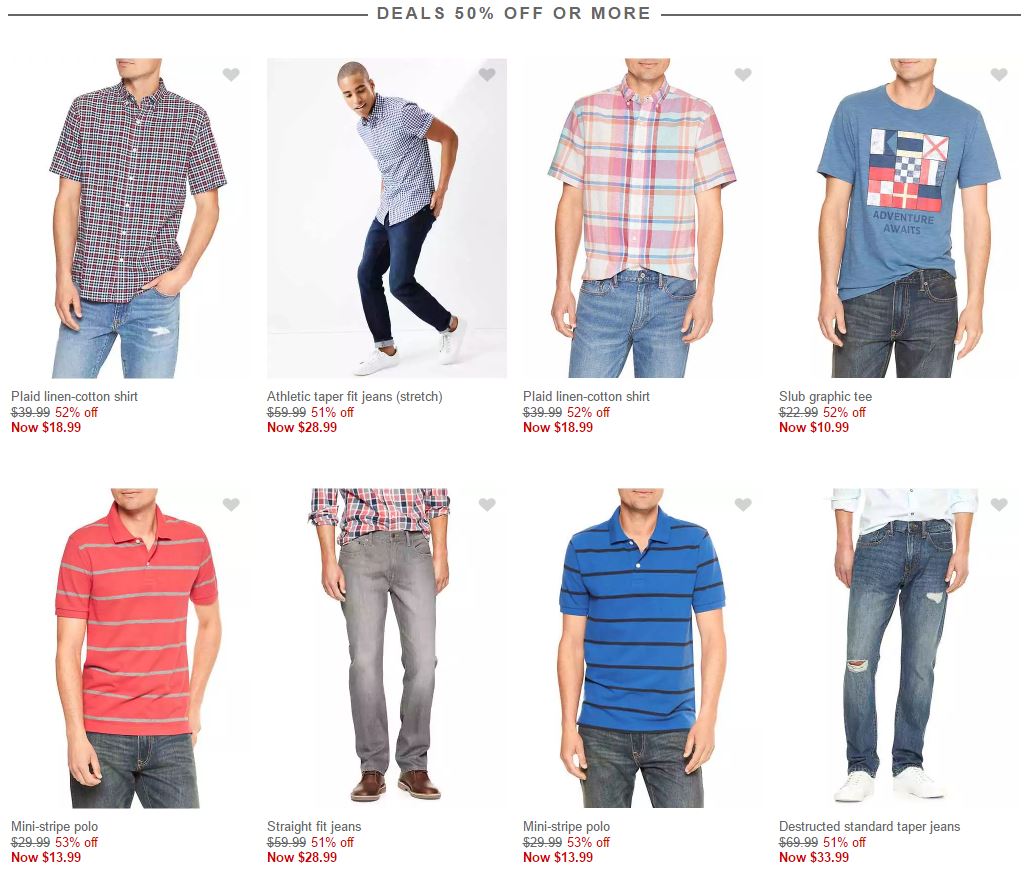The height and width of the screenshot is (890, 1030).
Task: Select the Now $33.99 price text
Action: (x=814, y=857)
